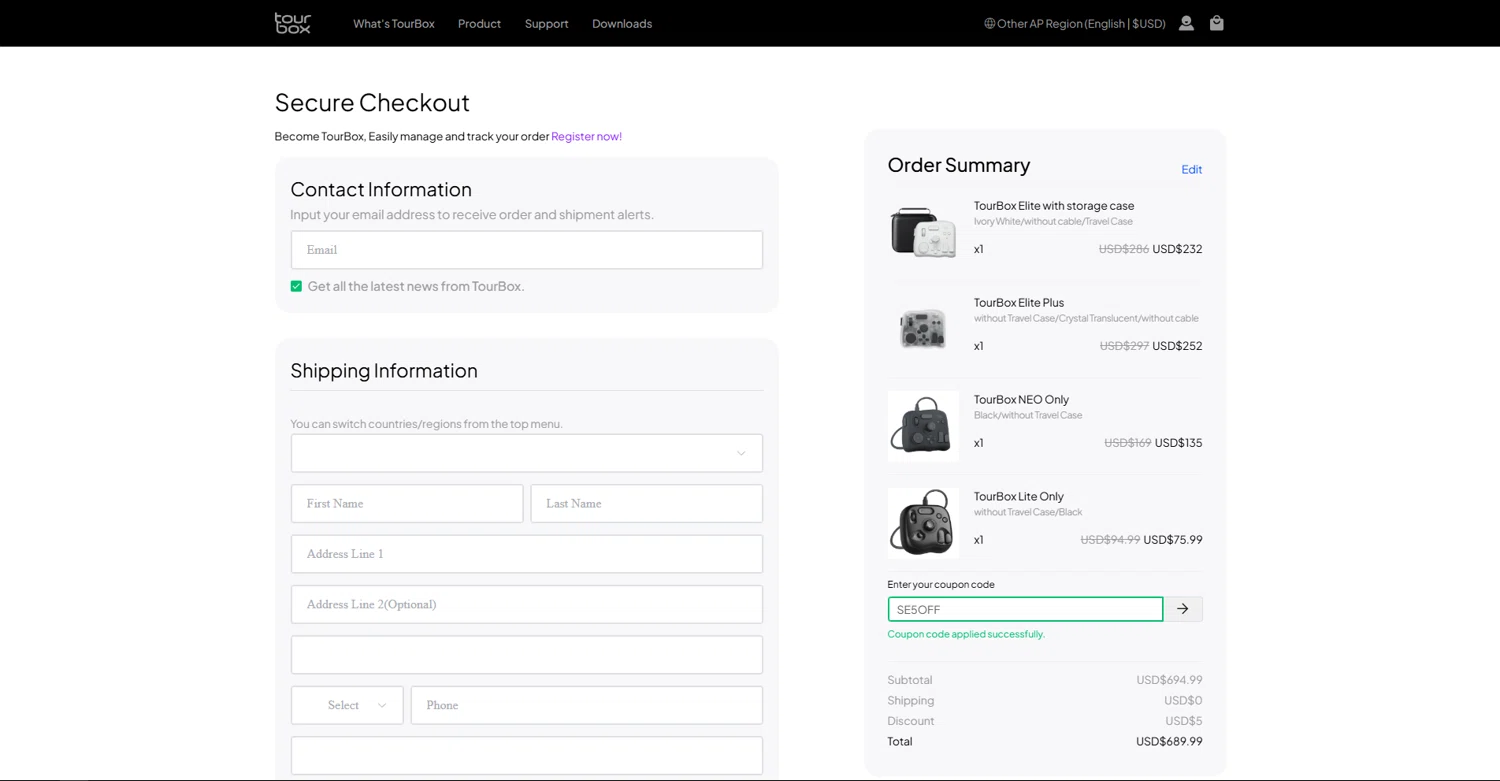1500x781 pixels.
Task: Click the price USD$75.99
Action: click(x=1173, y=540)
